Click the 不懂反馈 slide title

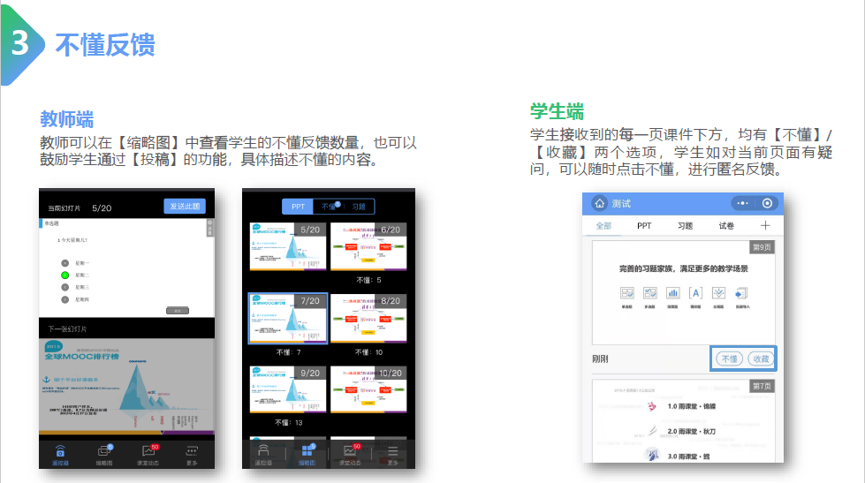[105, 45]
